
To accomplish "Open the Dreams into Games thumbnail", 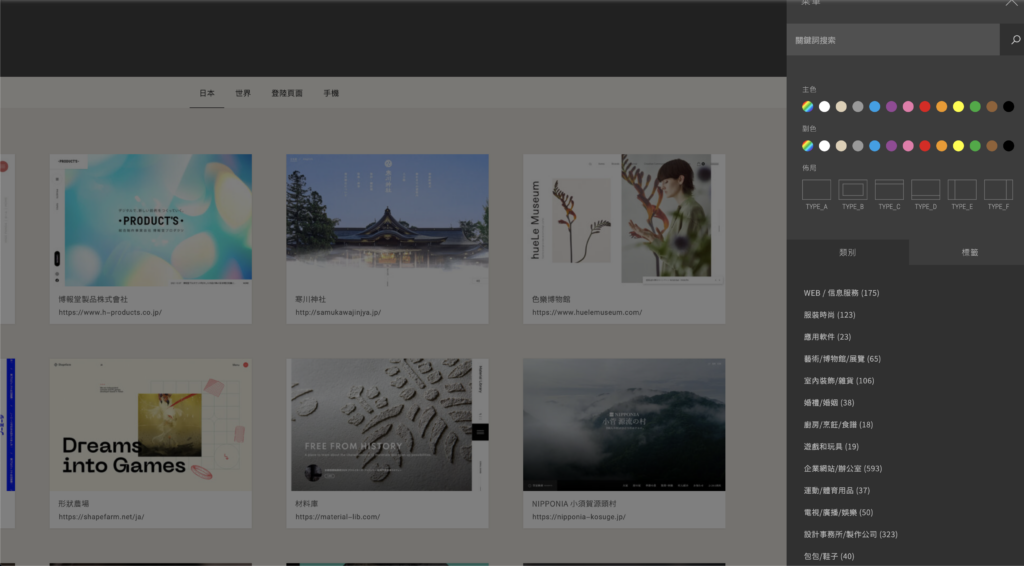I will coord(151,424).
